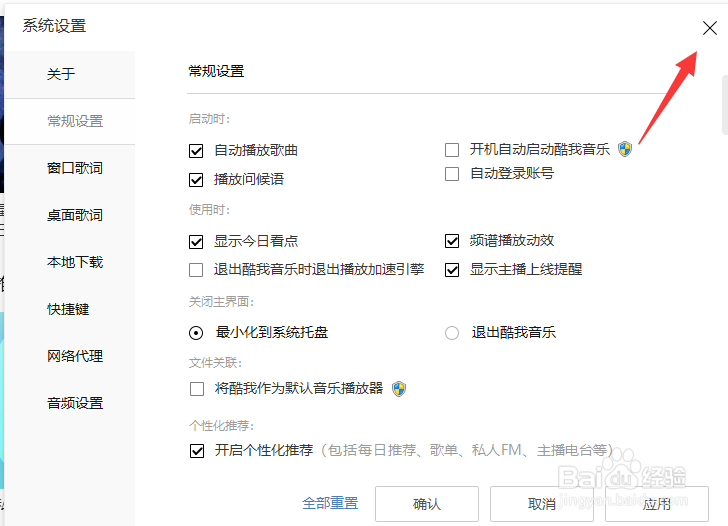Screen dimensions: 728x526
Task: Enable 开机自动启动酷我音乐
Action: point(452,150)
